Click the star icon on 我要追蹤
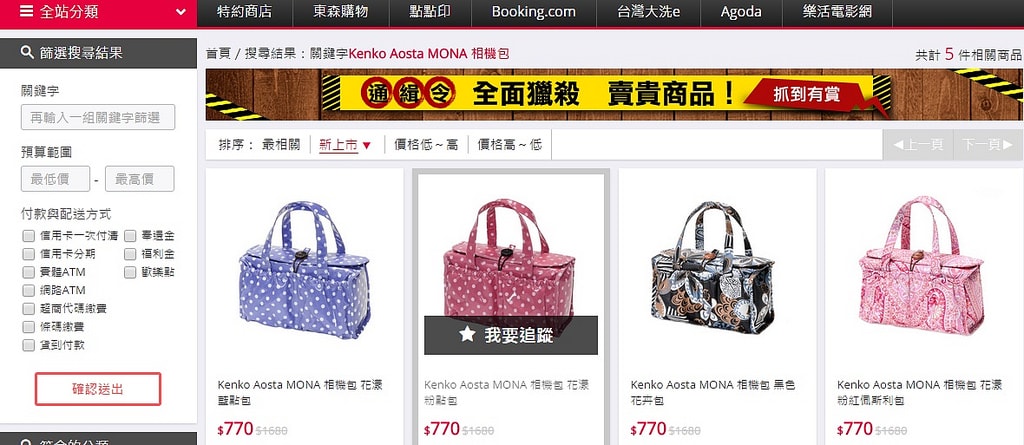This screenshot has width=1024, height=445. [x=467, y=335]
